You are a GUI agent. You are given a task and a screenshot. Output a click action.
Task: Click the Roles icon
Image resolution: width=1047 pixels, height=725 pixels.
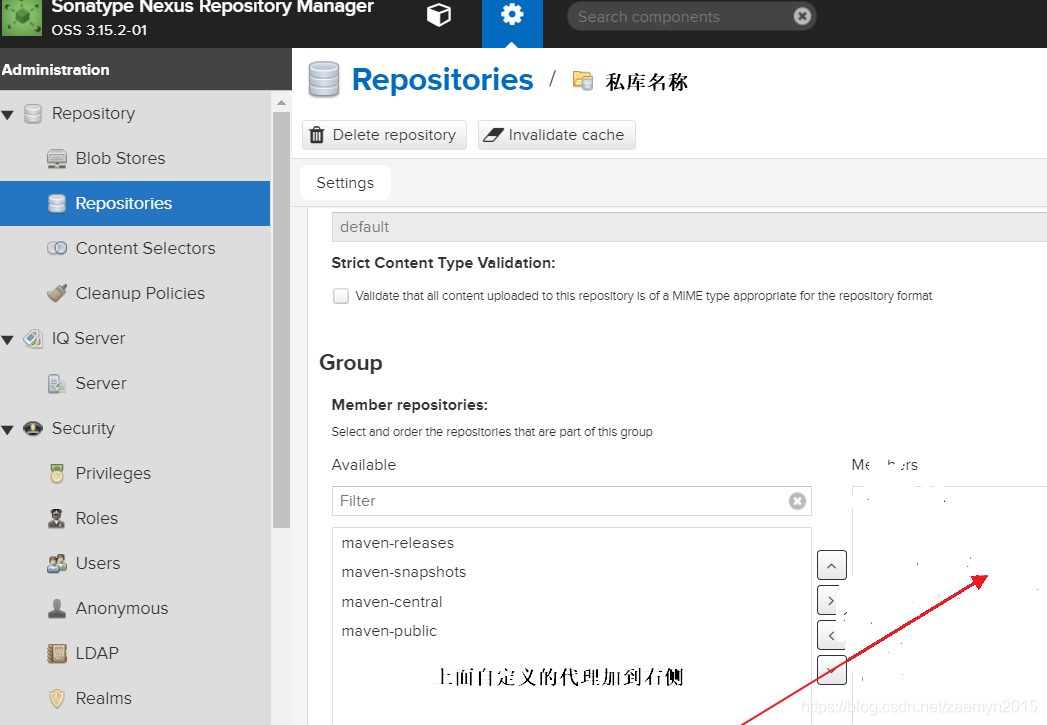(57, 518)
